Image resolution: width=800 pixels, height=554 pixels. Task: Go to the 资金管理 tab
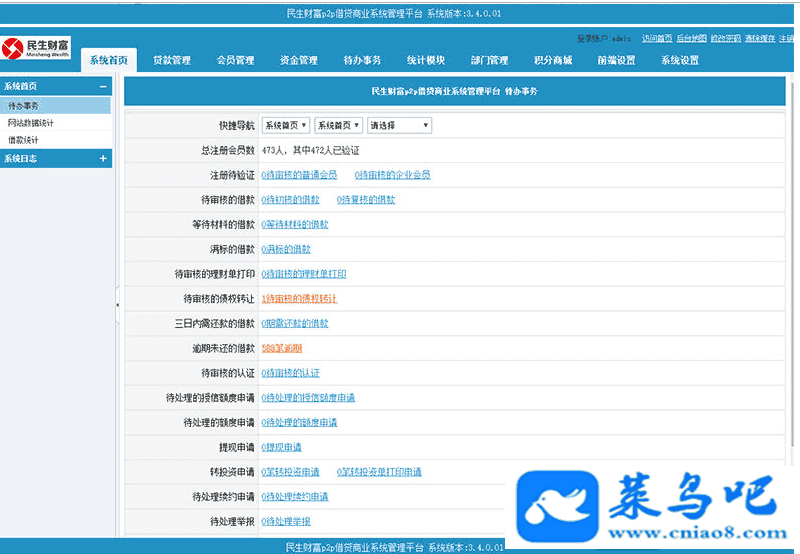pos(299,60)
